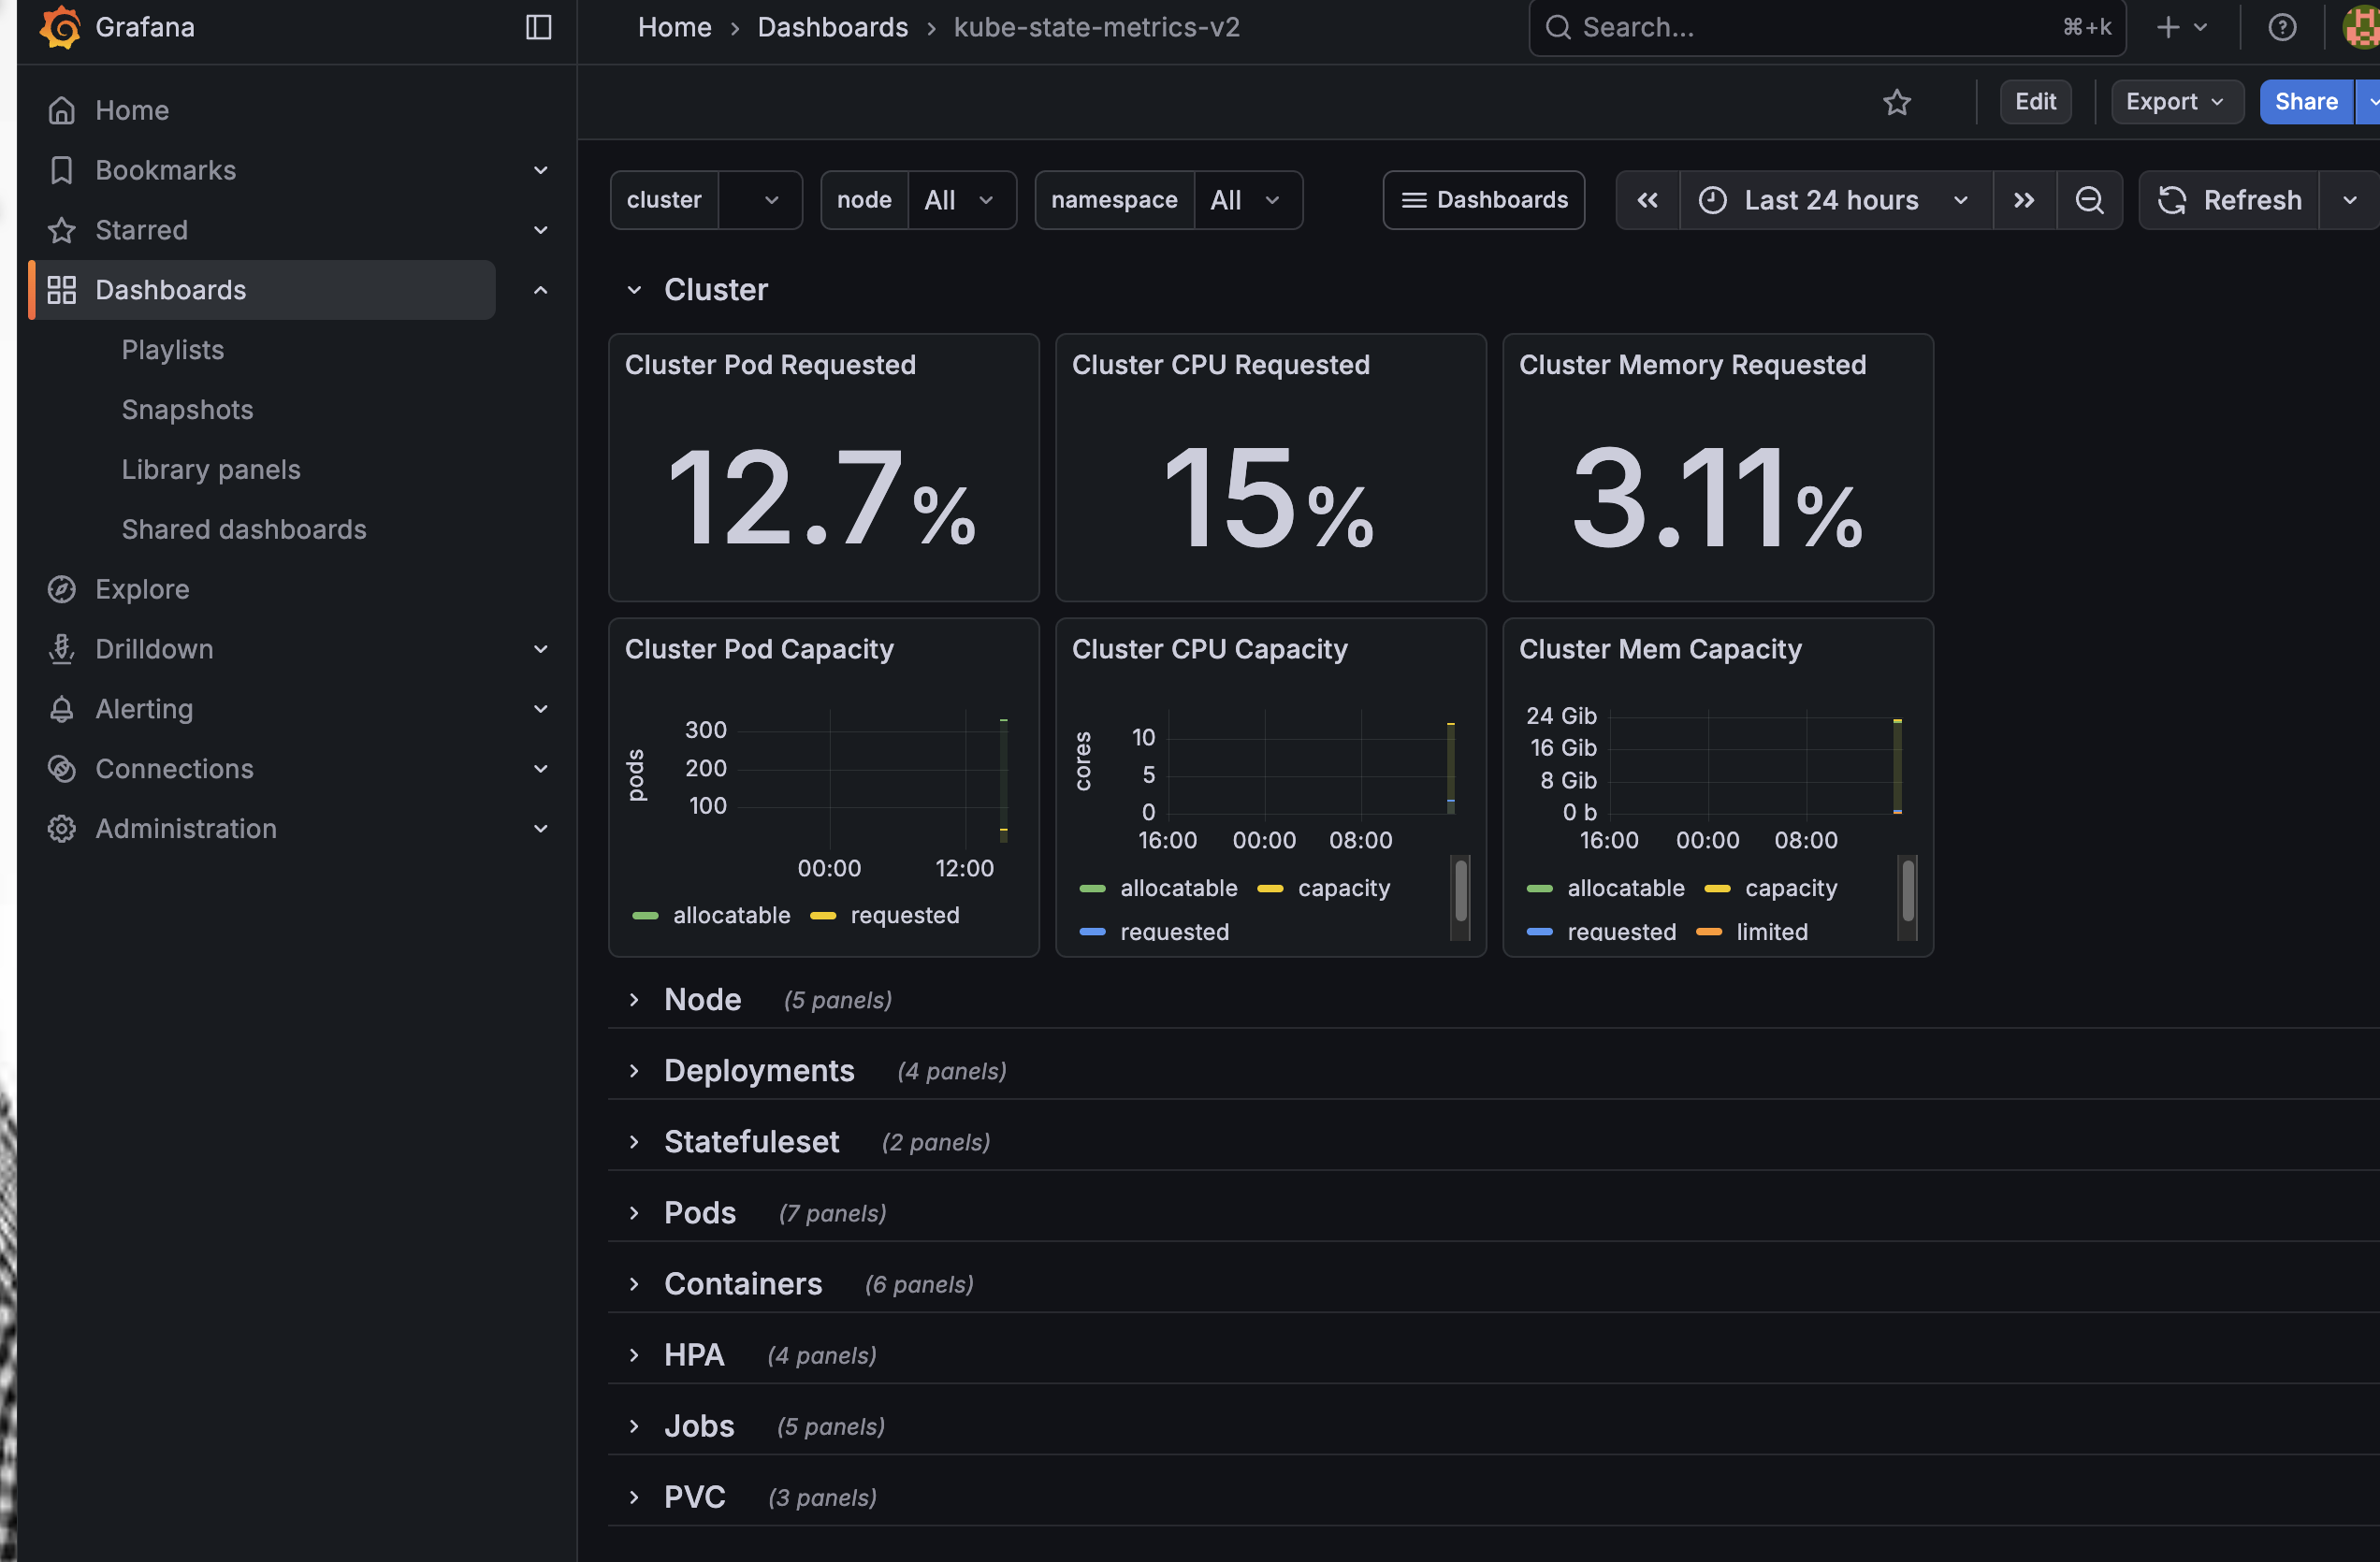Click the plus new item icon

click(2168, 27)
